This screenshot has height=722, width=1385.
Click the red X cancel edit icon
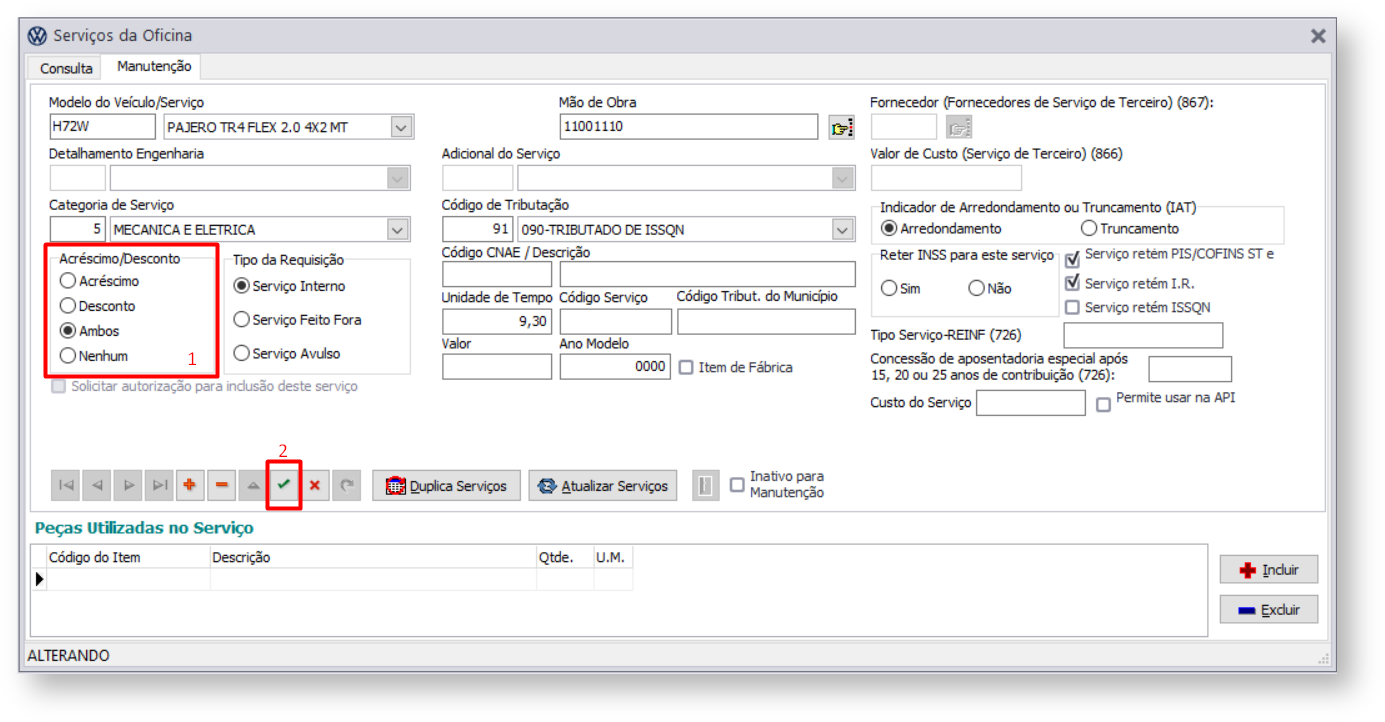tap(315, 485)
